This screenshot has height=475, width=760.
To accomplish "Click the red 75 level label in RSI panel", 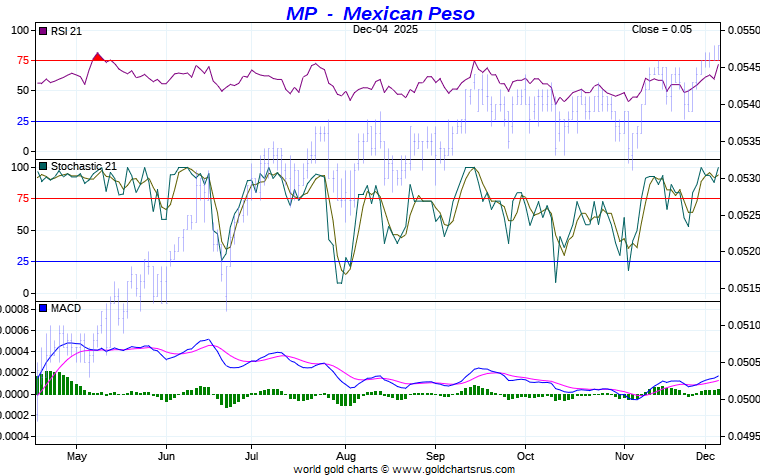I will [x=23, y=60].
